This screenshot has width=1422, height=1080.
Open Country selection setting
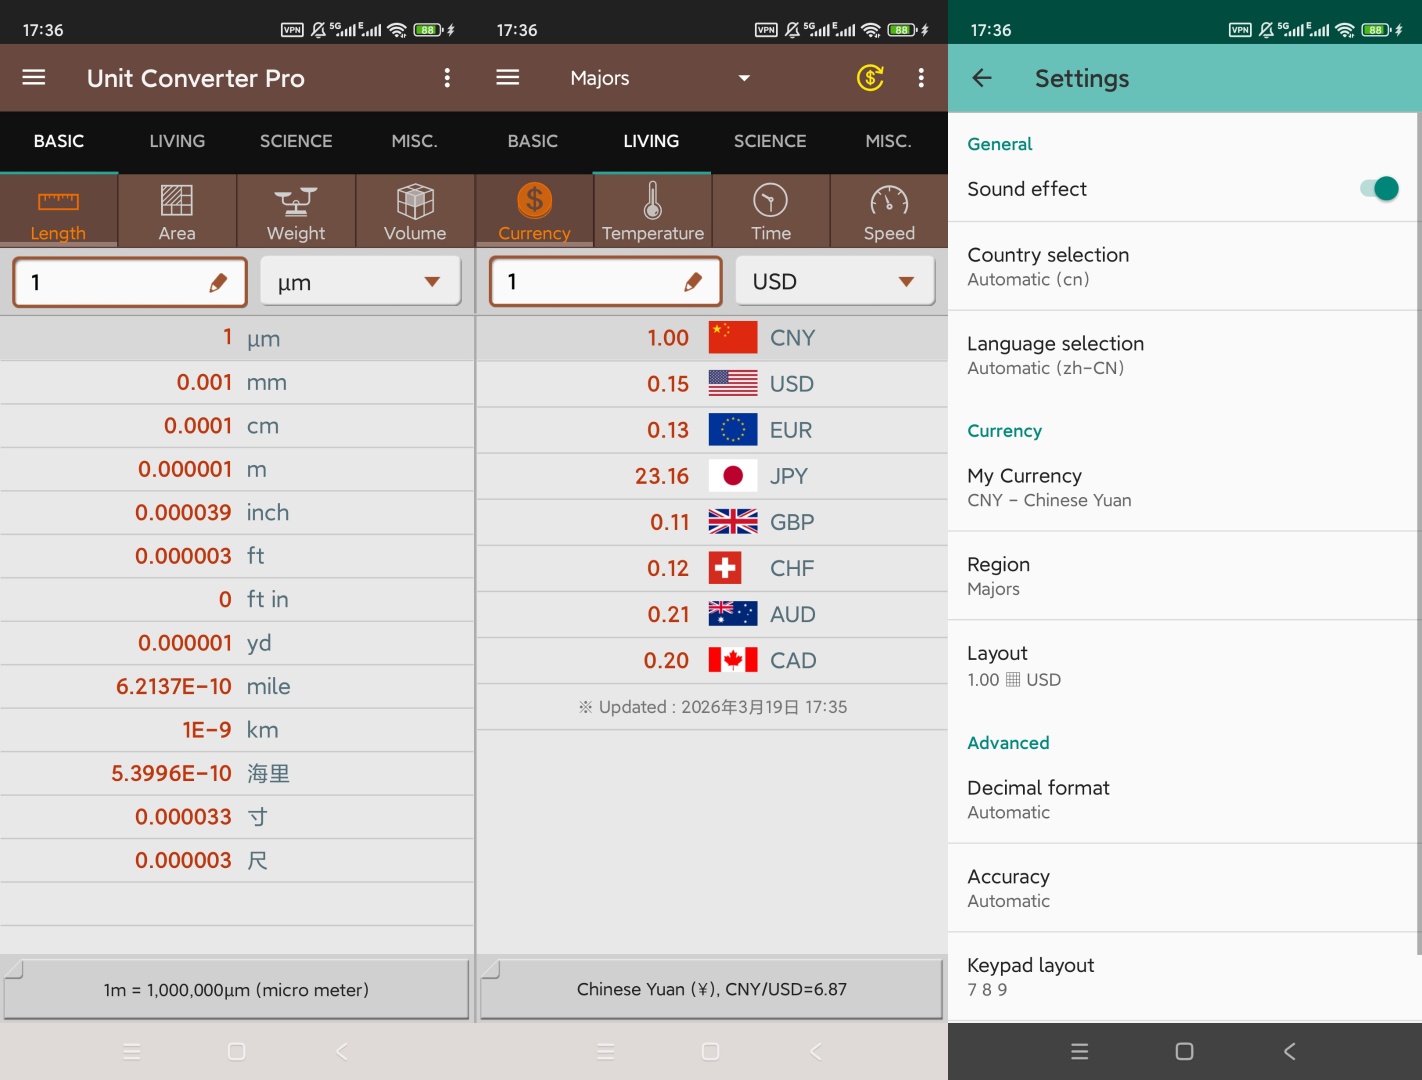pos(1182,266)
